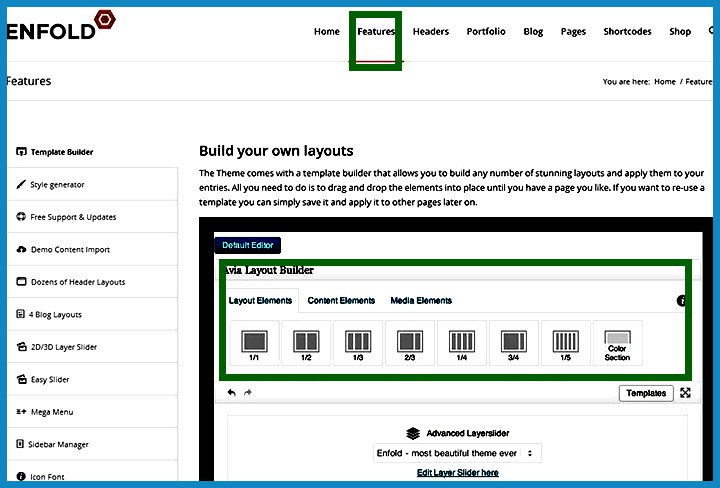Click the Home breadcrumb link
Screen dimensions: 720x488
(664, 82)
